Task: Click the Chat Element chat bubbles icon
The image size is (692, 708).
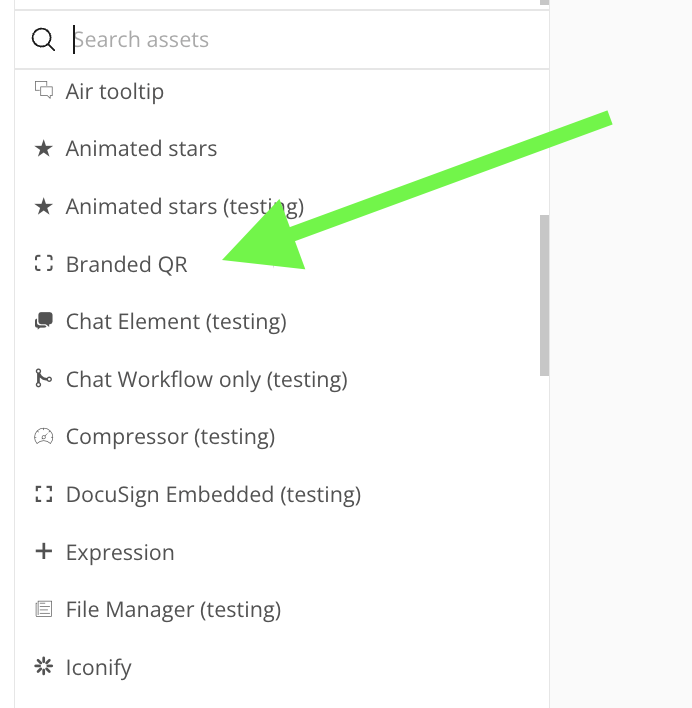Action: point(43,322)
